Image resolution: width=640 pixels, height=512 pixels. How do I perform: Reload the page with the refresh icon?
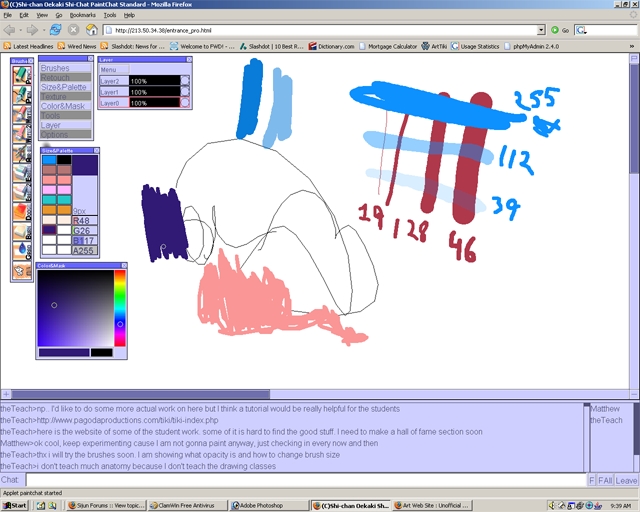pos(56,30)
